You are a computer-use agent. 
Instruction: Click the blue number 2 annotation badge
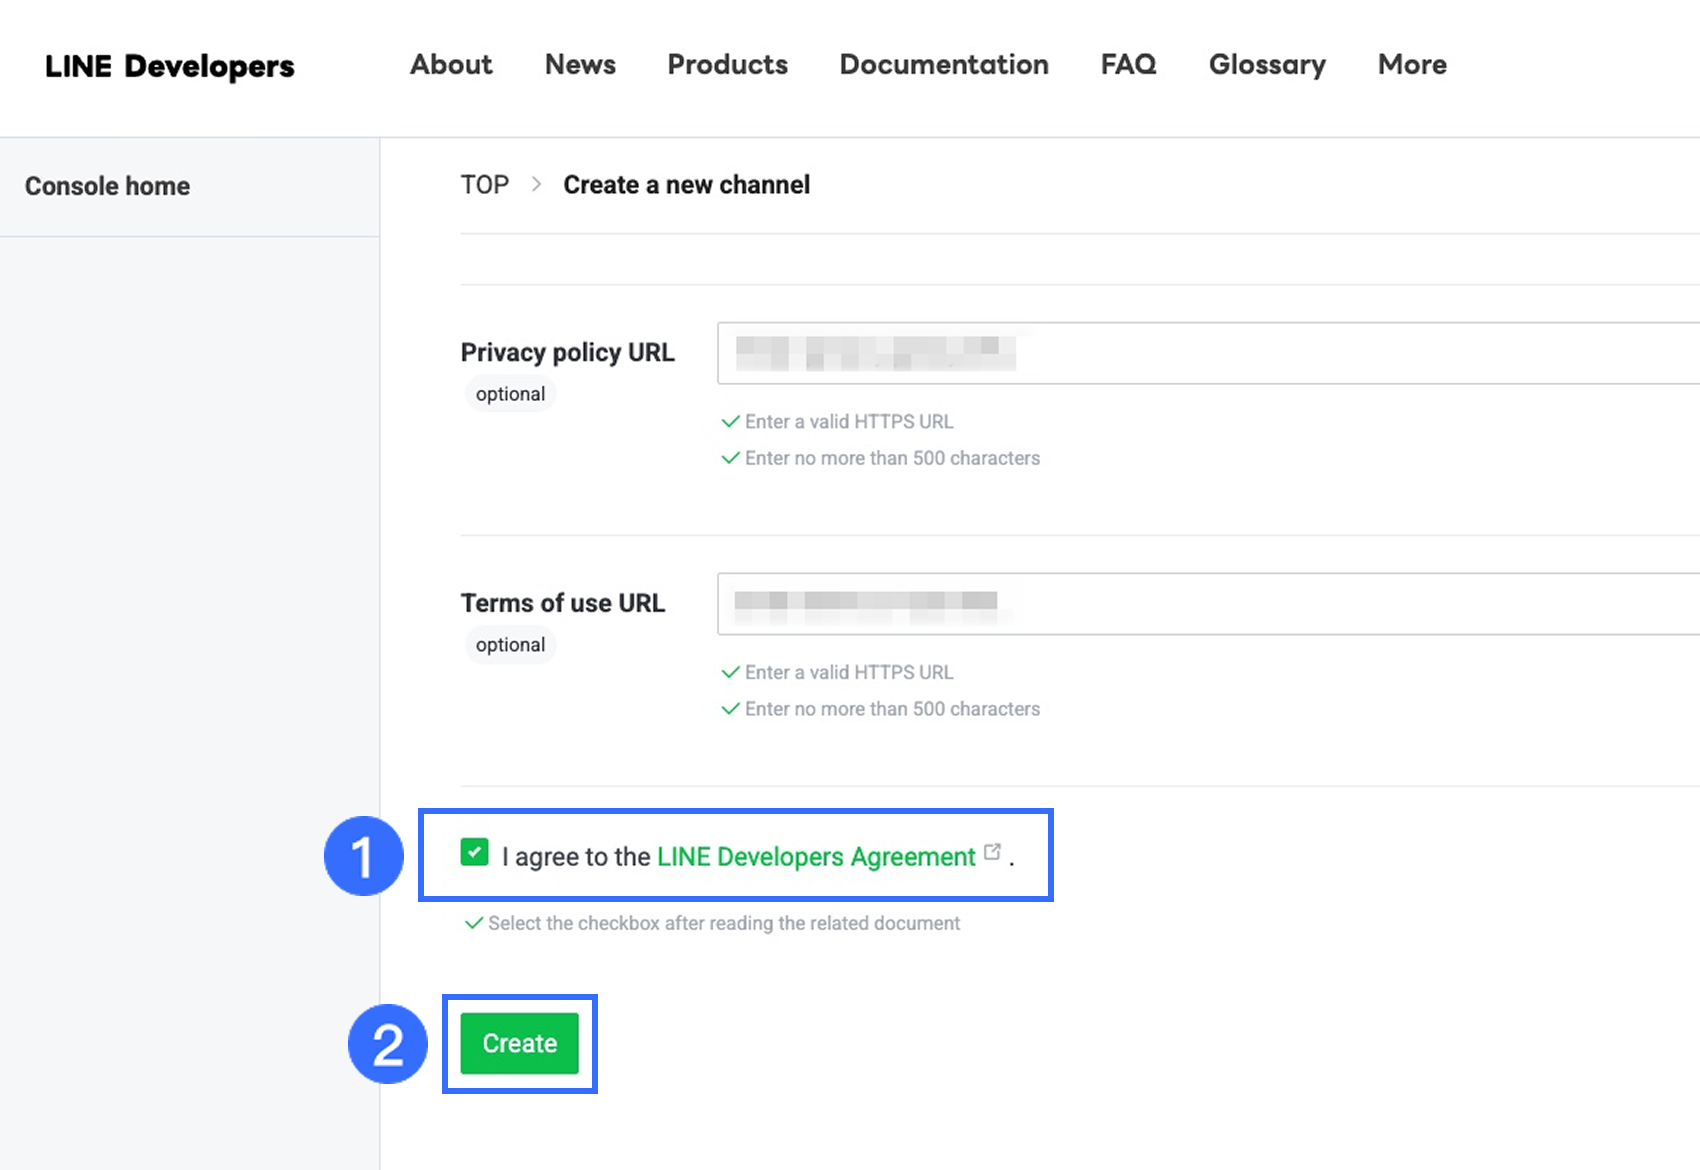coord(387,1044)
